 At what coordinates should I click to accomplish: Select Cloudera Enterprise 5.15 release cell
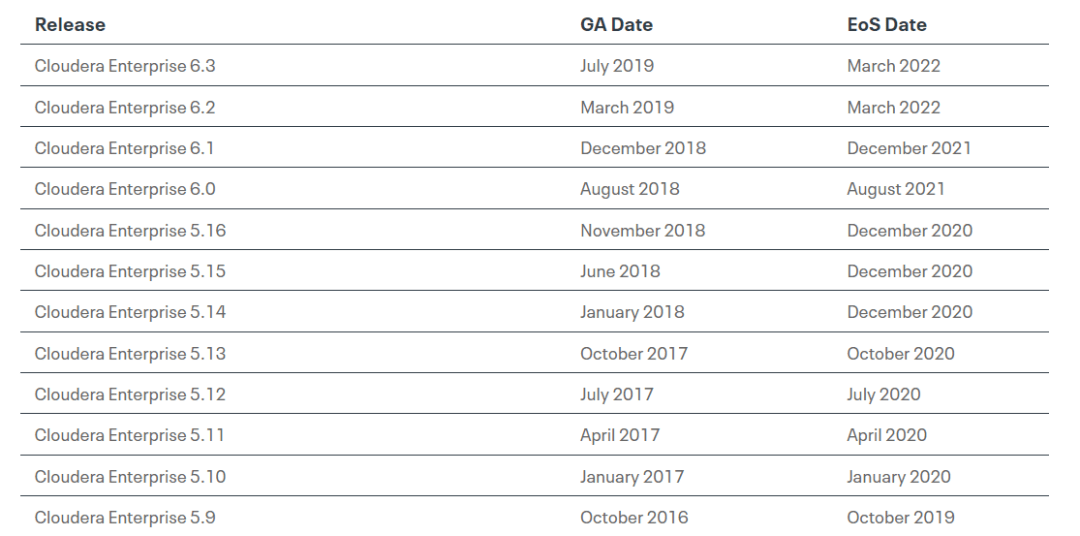click(x=130, y=271)
